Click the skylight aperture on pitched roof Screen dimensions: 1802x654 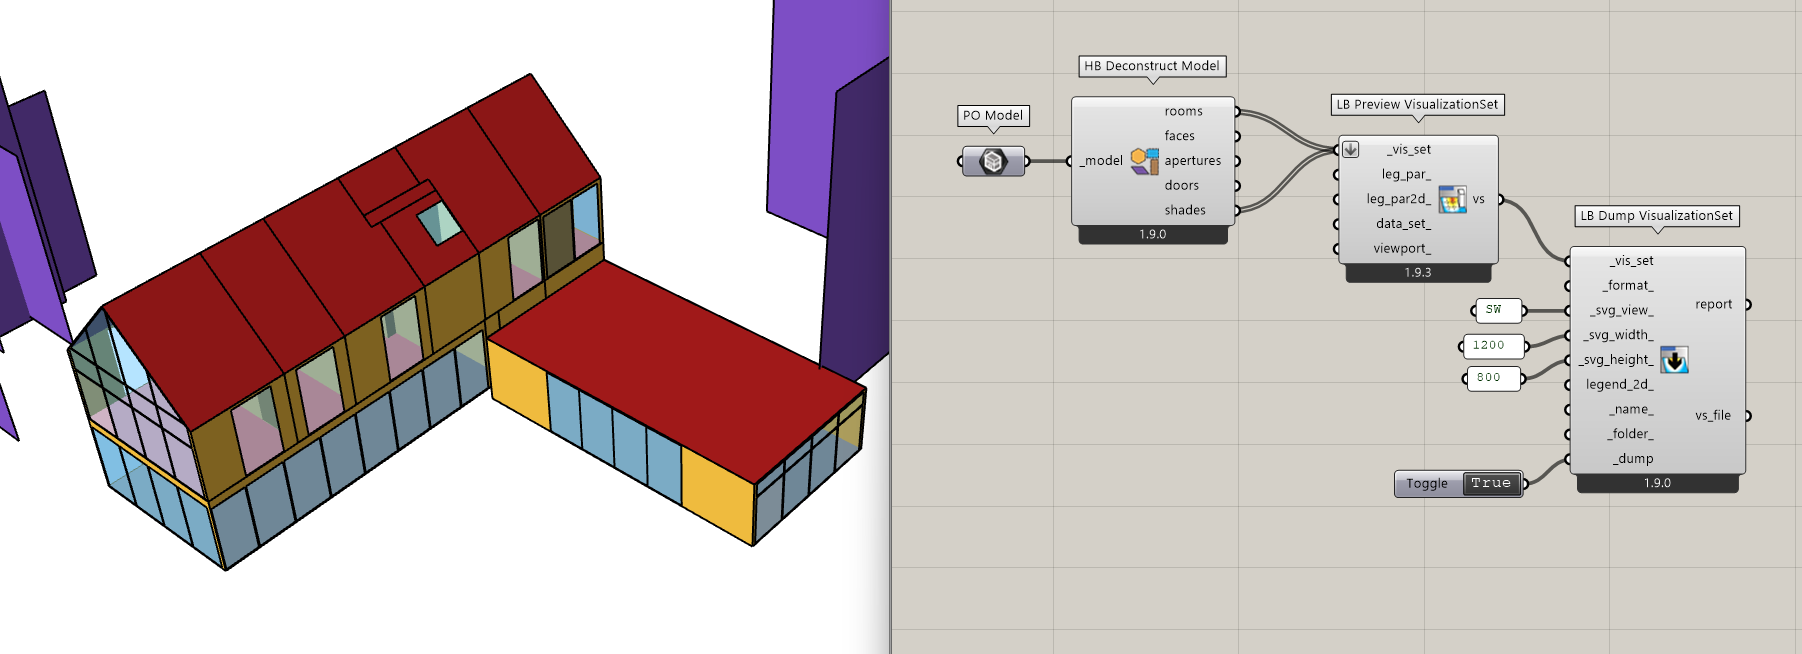pos(438,222)
